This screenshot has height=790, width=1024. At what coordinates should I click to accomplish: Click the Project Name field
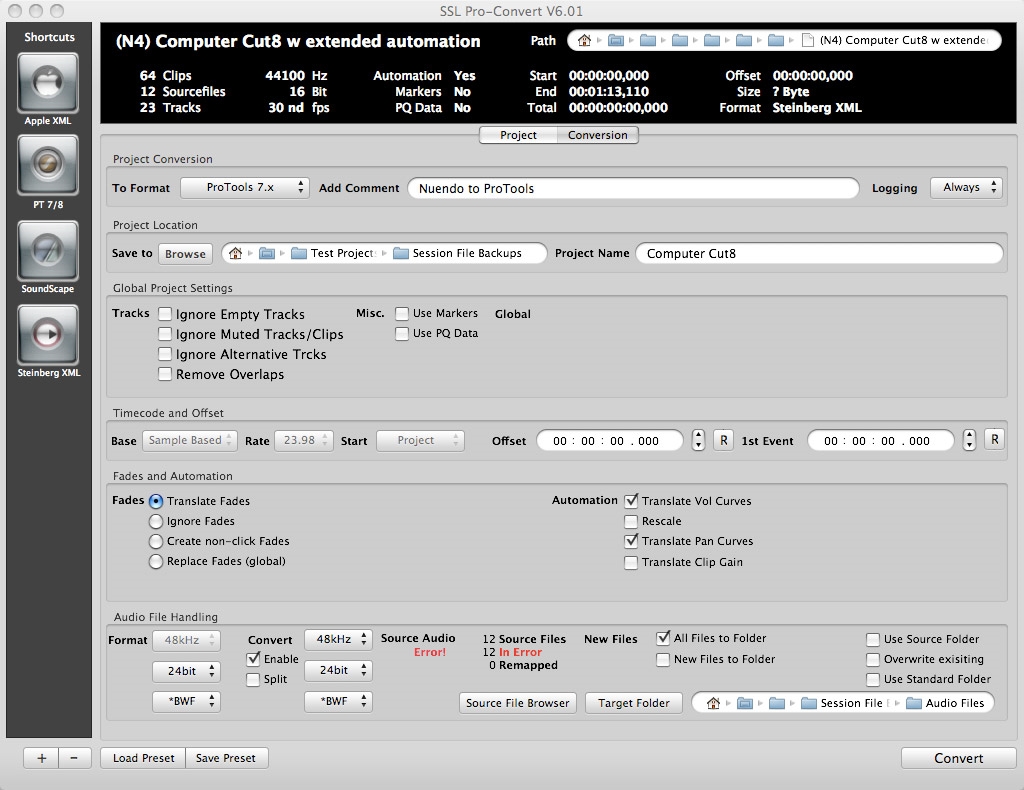click(x=820, y=253)
